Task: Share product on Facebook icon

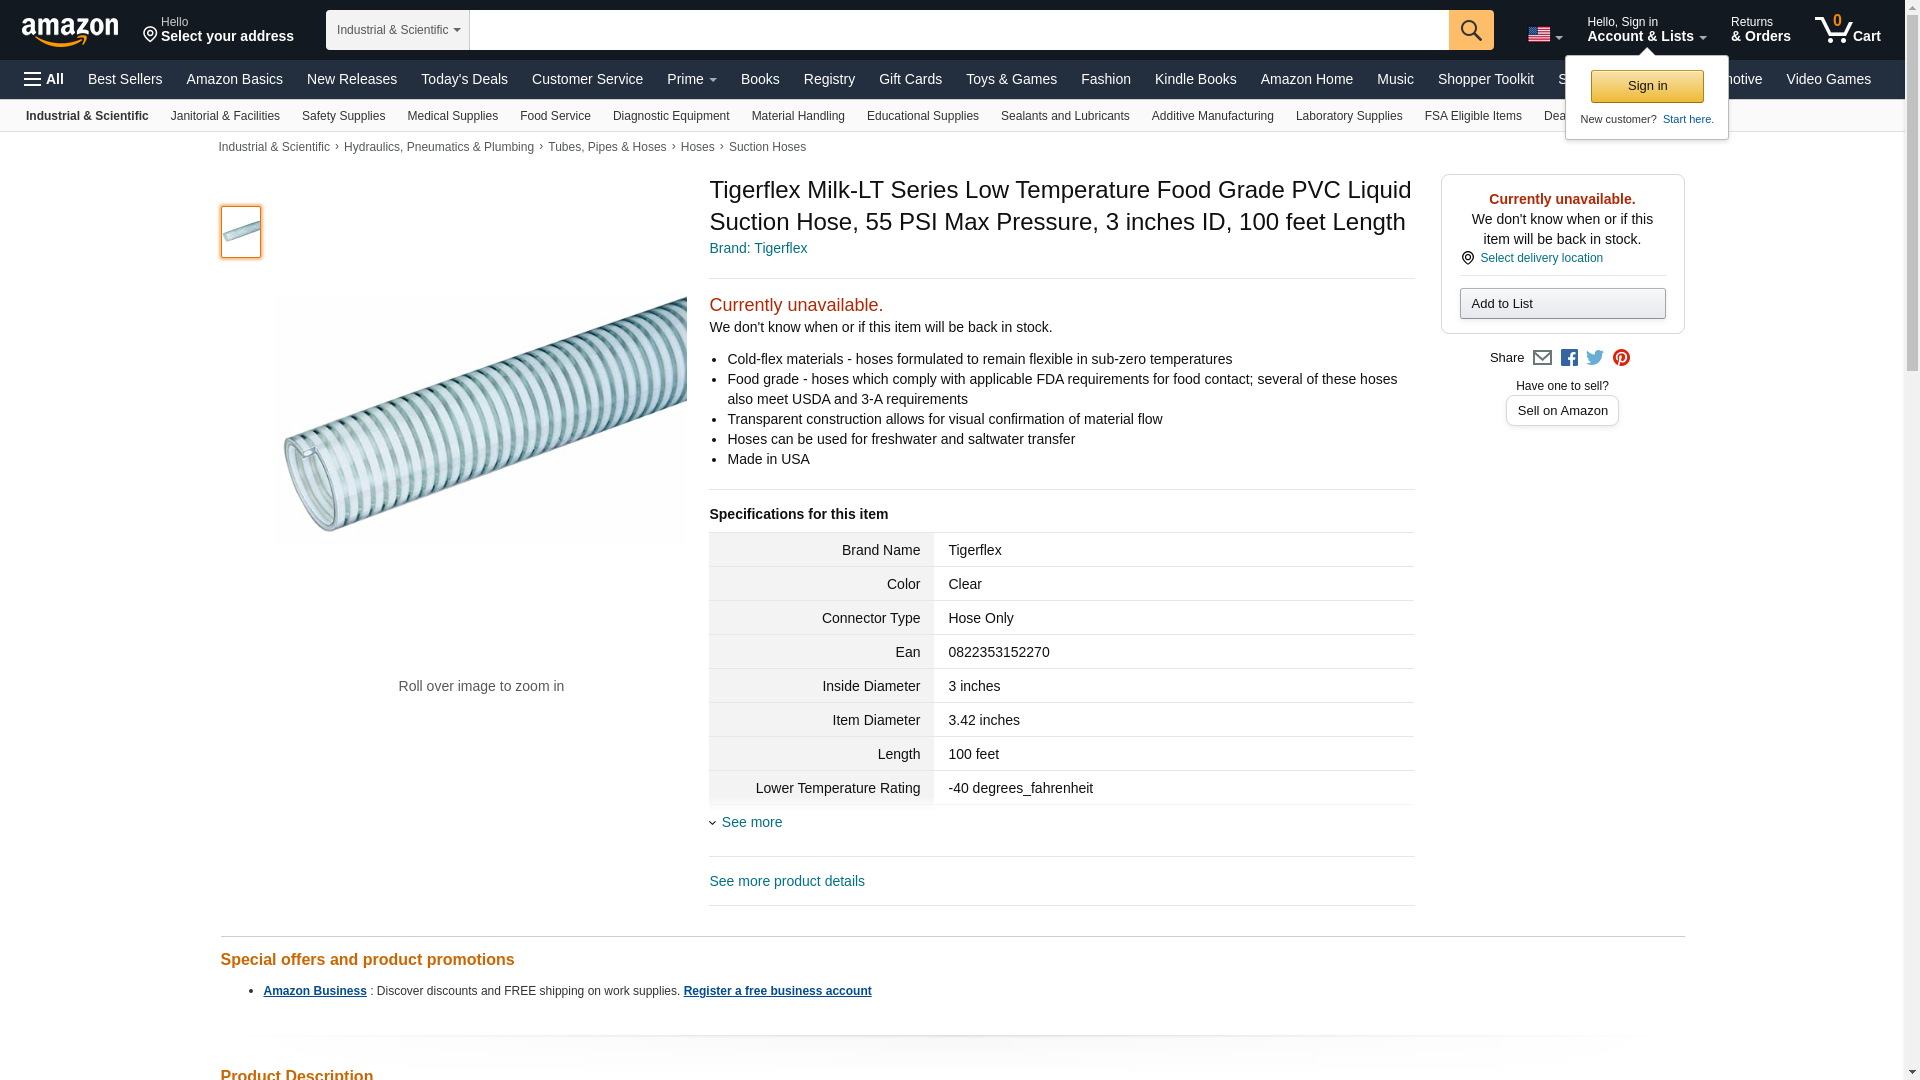Action: [x=1569, y=358]
